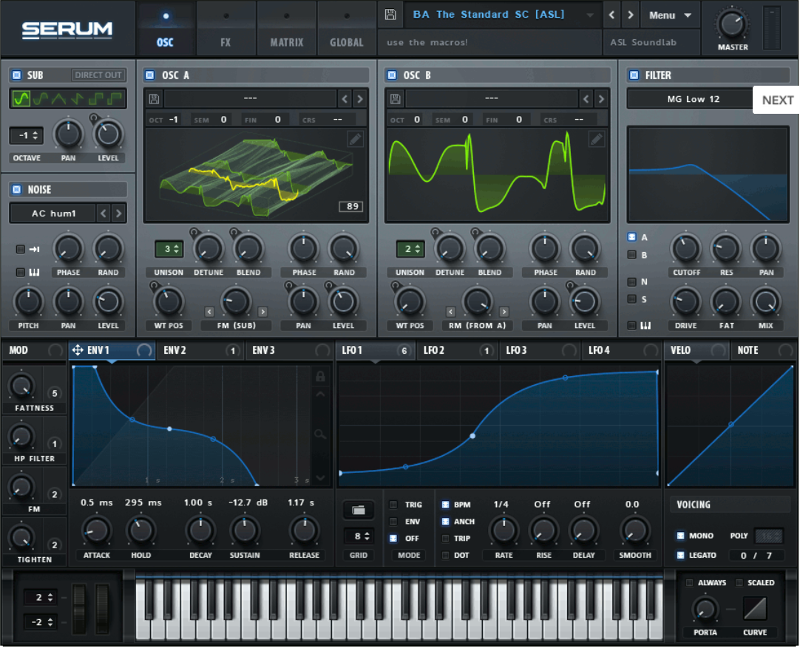Click the pitch bend wheel
The width and height of the screenshot is (800, 648).
click(x=79, y=609)
